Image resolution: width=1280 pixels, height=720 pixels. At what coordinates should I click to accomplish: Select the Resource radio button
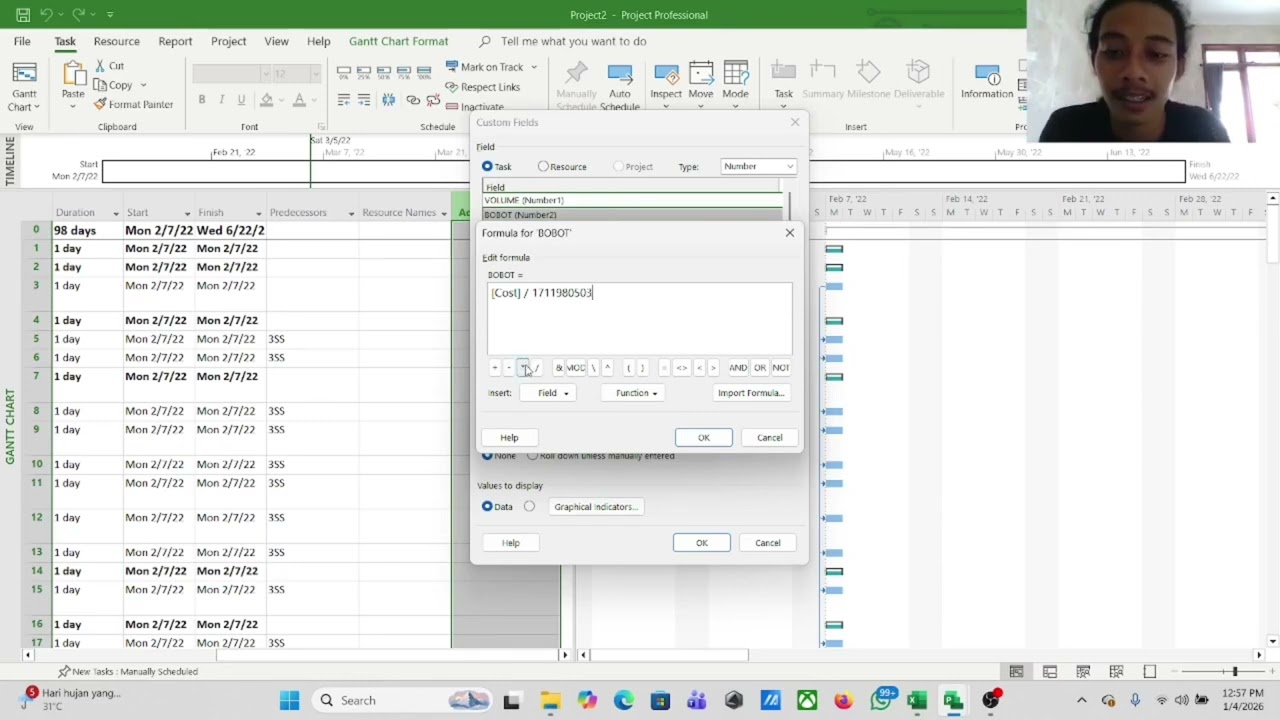[x=543, y=166]
